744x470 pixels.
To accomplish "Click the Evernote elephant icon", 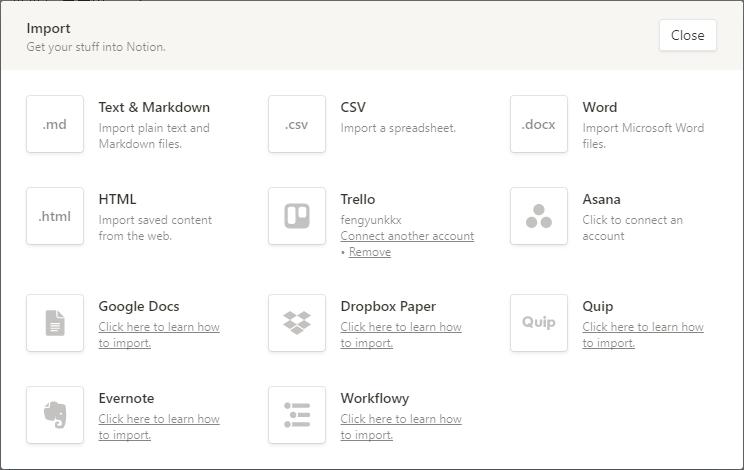I will 55,415.
